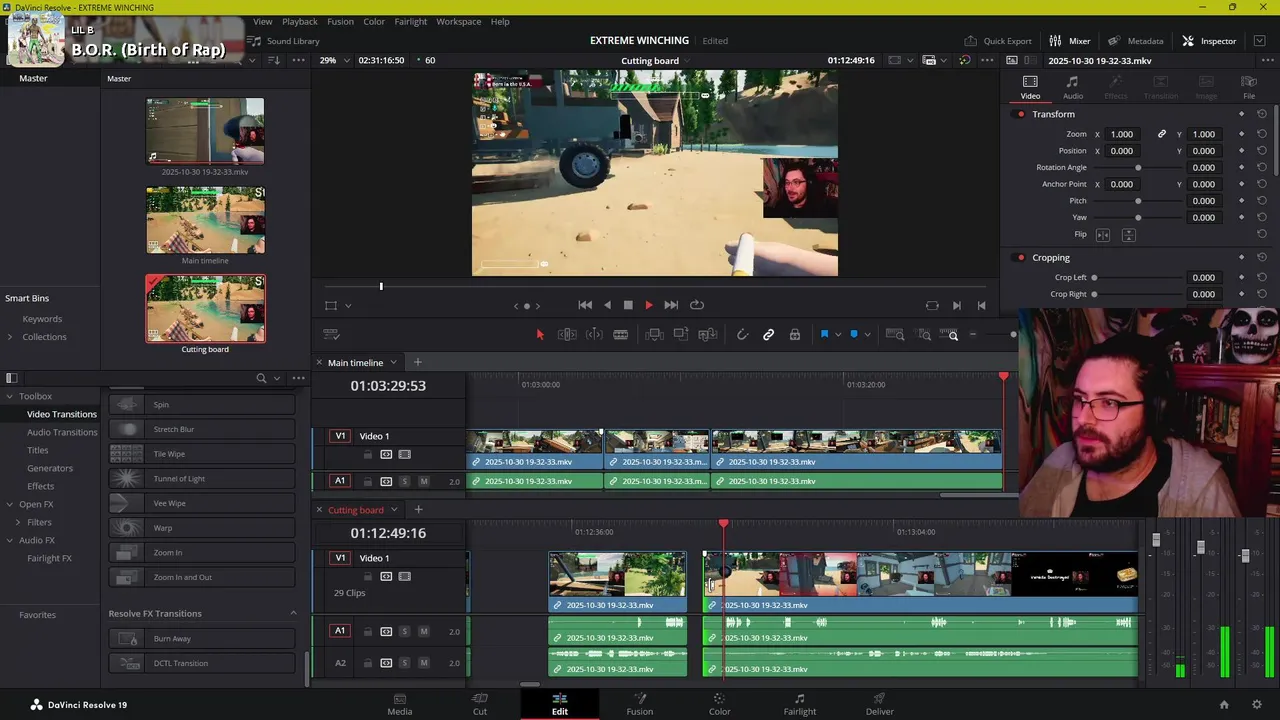Click the Match Frame icon under viewer
Image resolution: width=1280 pixels, height=720 pixels.
tap(932, 305)
